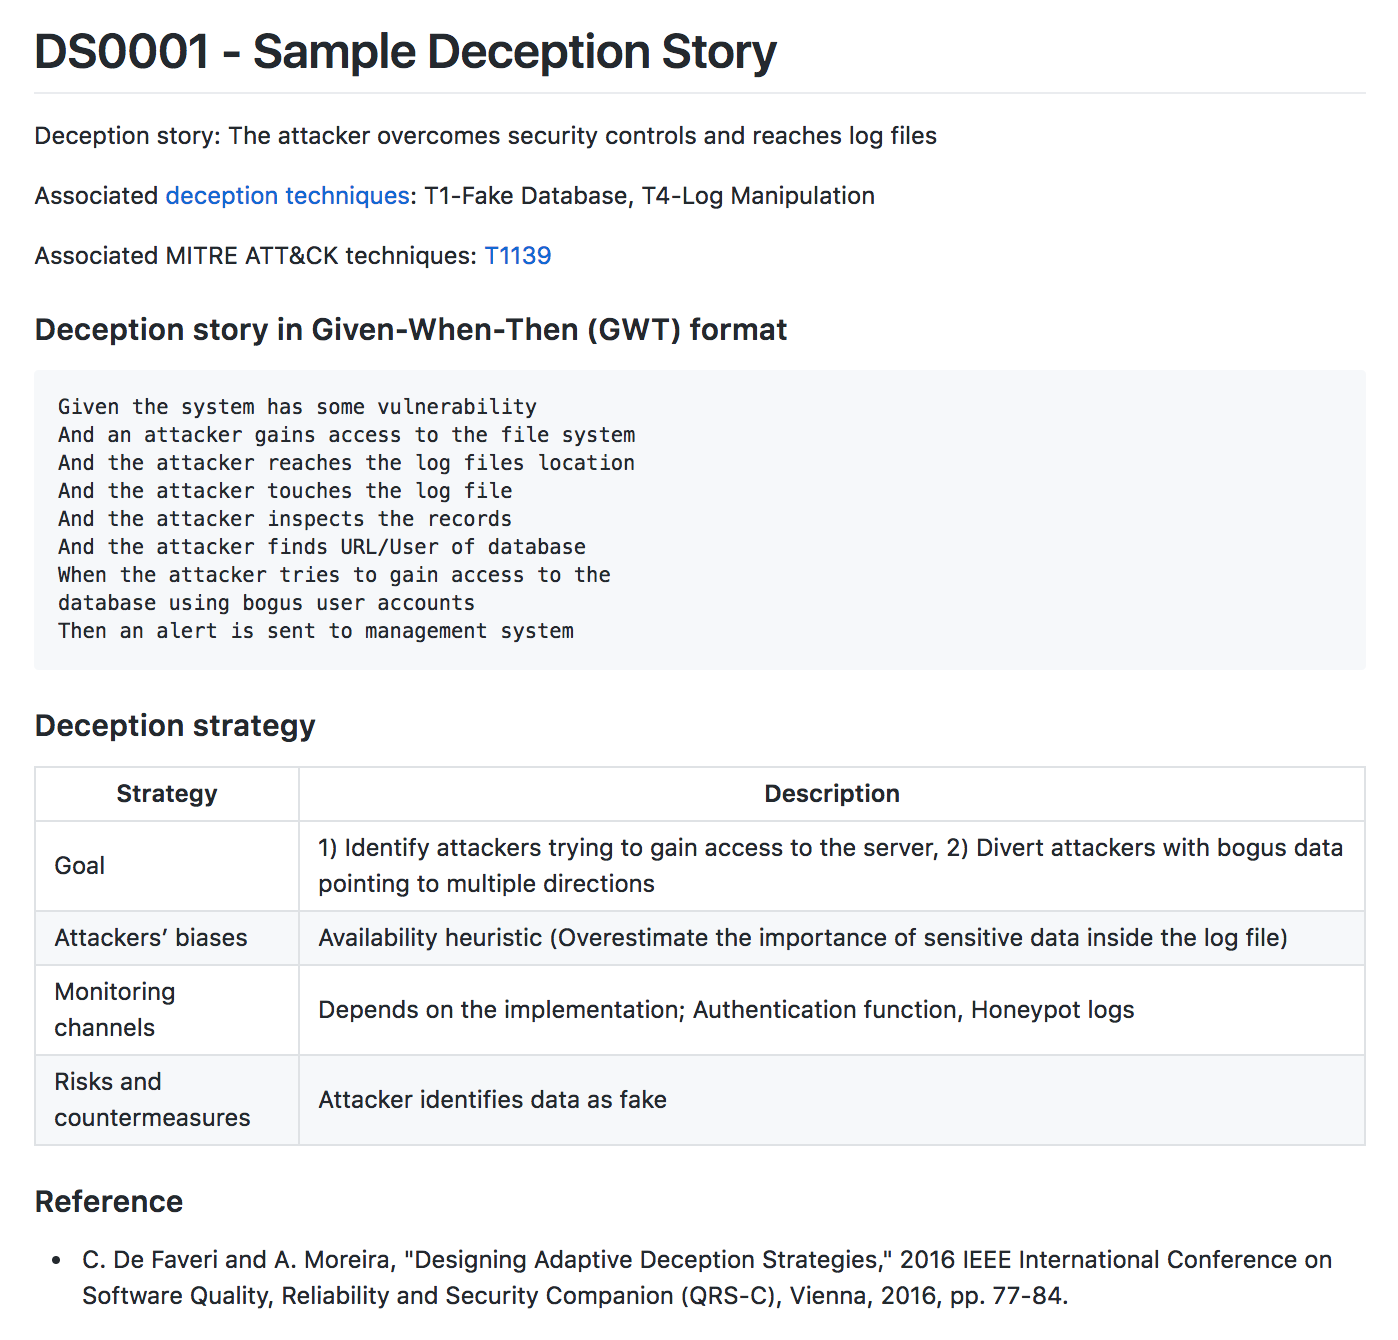This screenshot has width=1398, height=1340.
Task: Click the "Risks and countermeasures" table cell
Action: pos(167,1100)
